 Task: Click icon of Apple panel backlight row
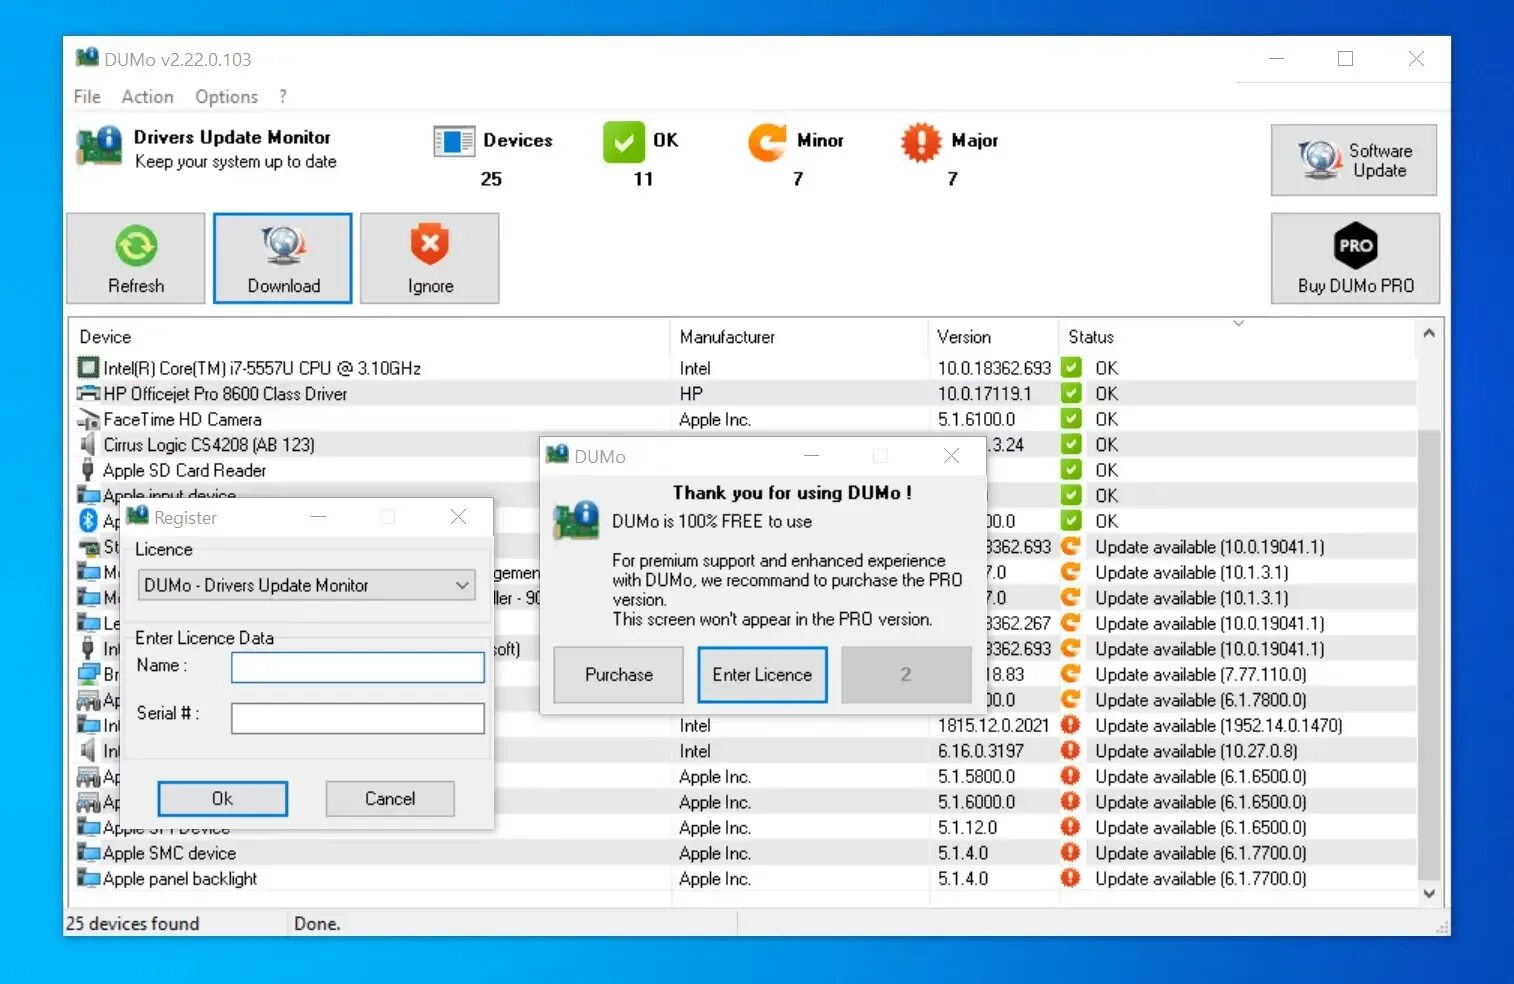88,878
